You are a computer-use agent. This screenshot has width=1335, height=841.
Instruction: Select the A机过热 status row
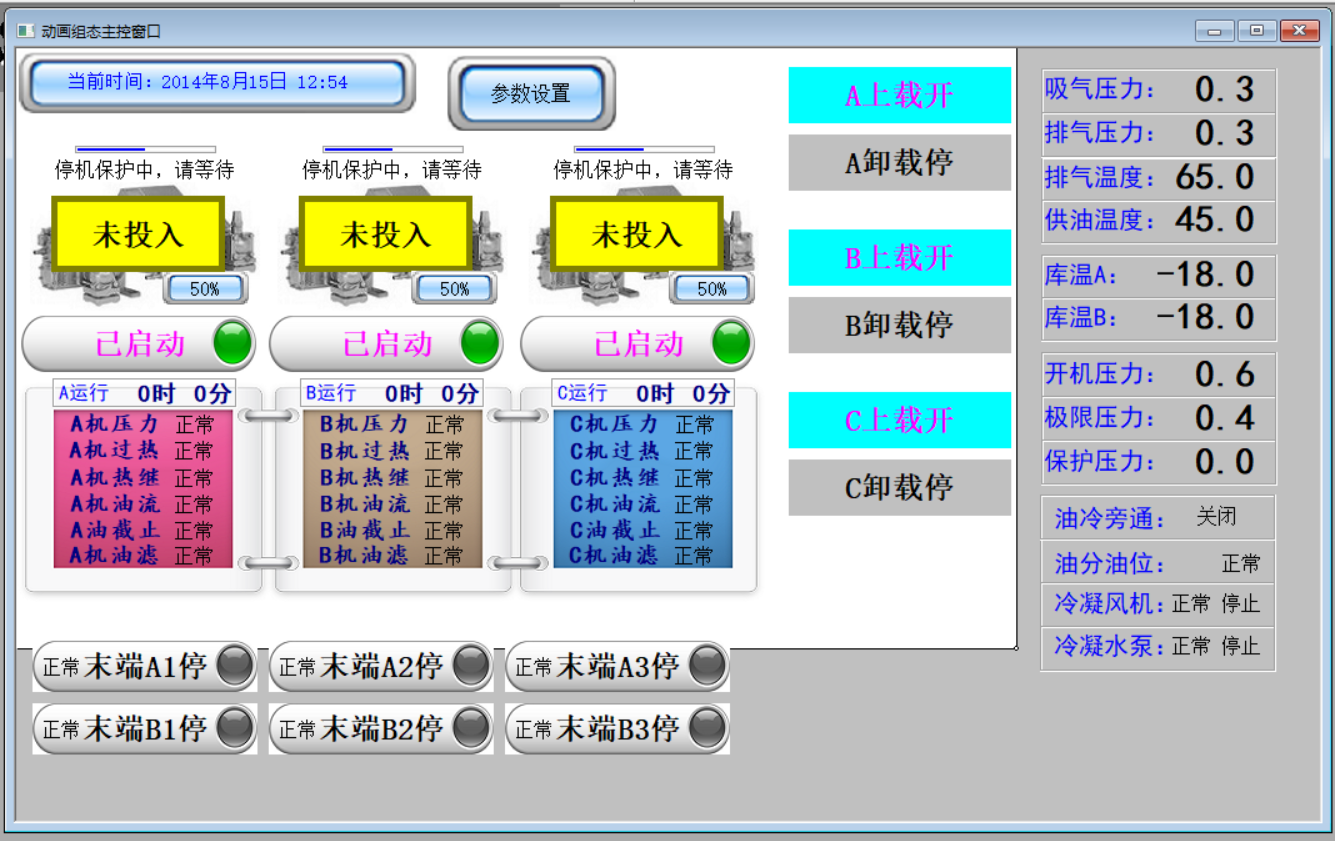[143, 451]
